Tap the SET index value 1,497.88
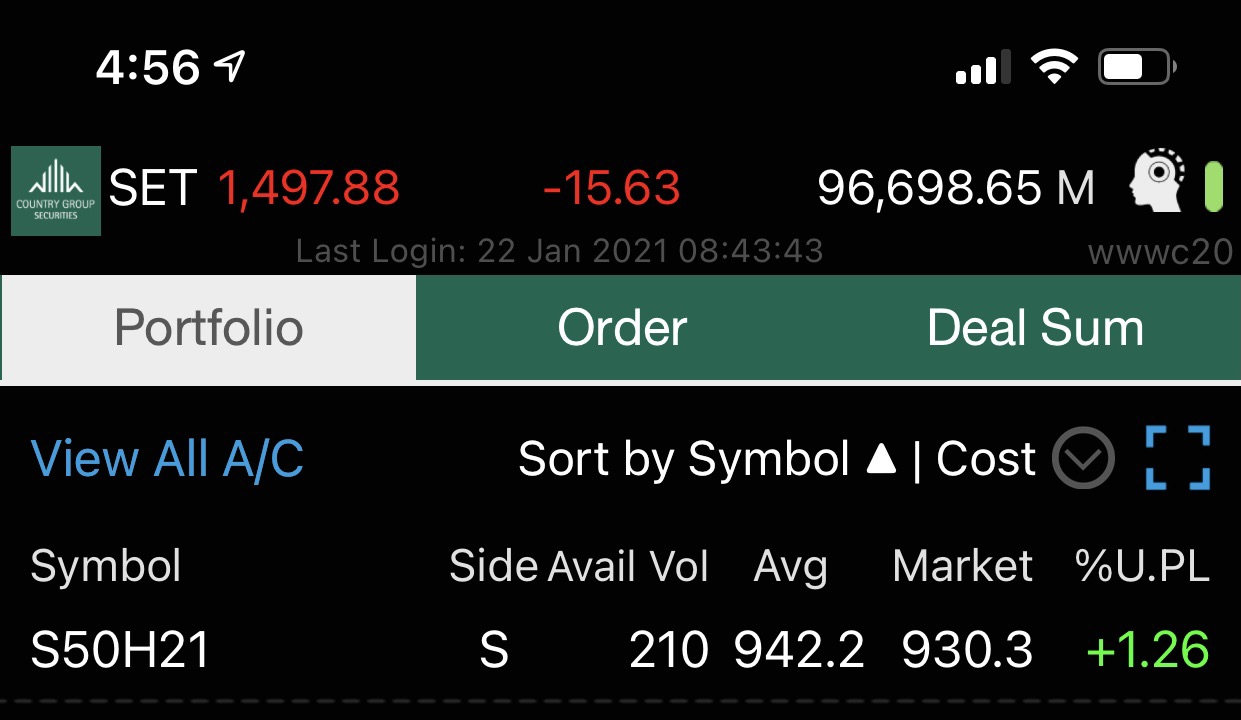Viewport: 1241px width, 720px height. click(x=309, y=188)
